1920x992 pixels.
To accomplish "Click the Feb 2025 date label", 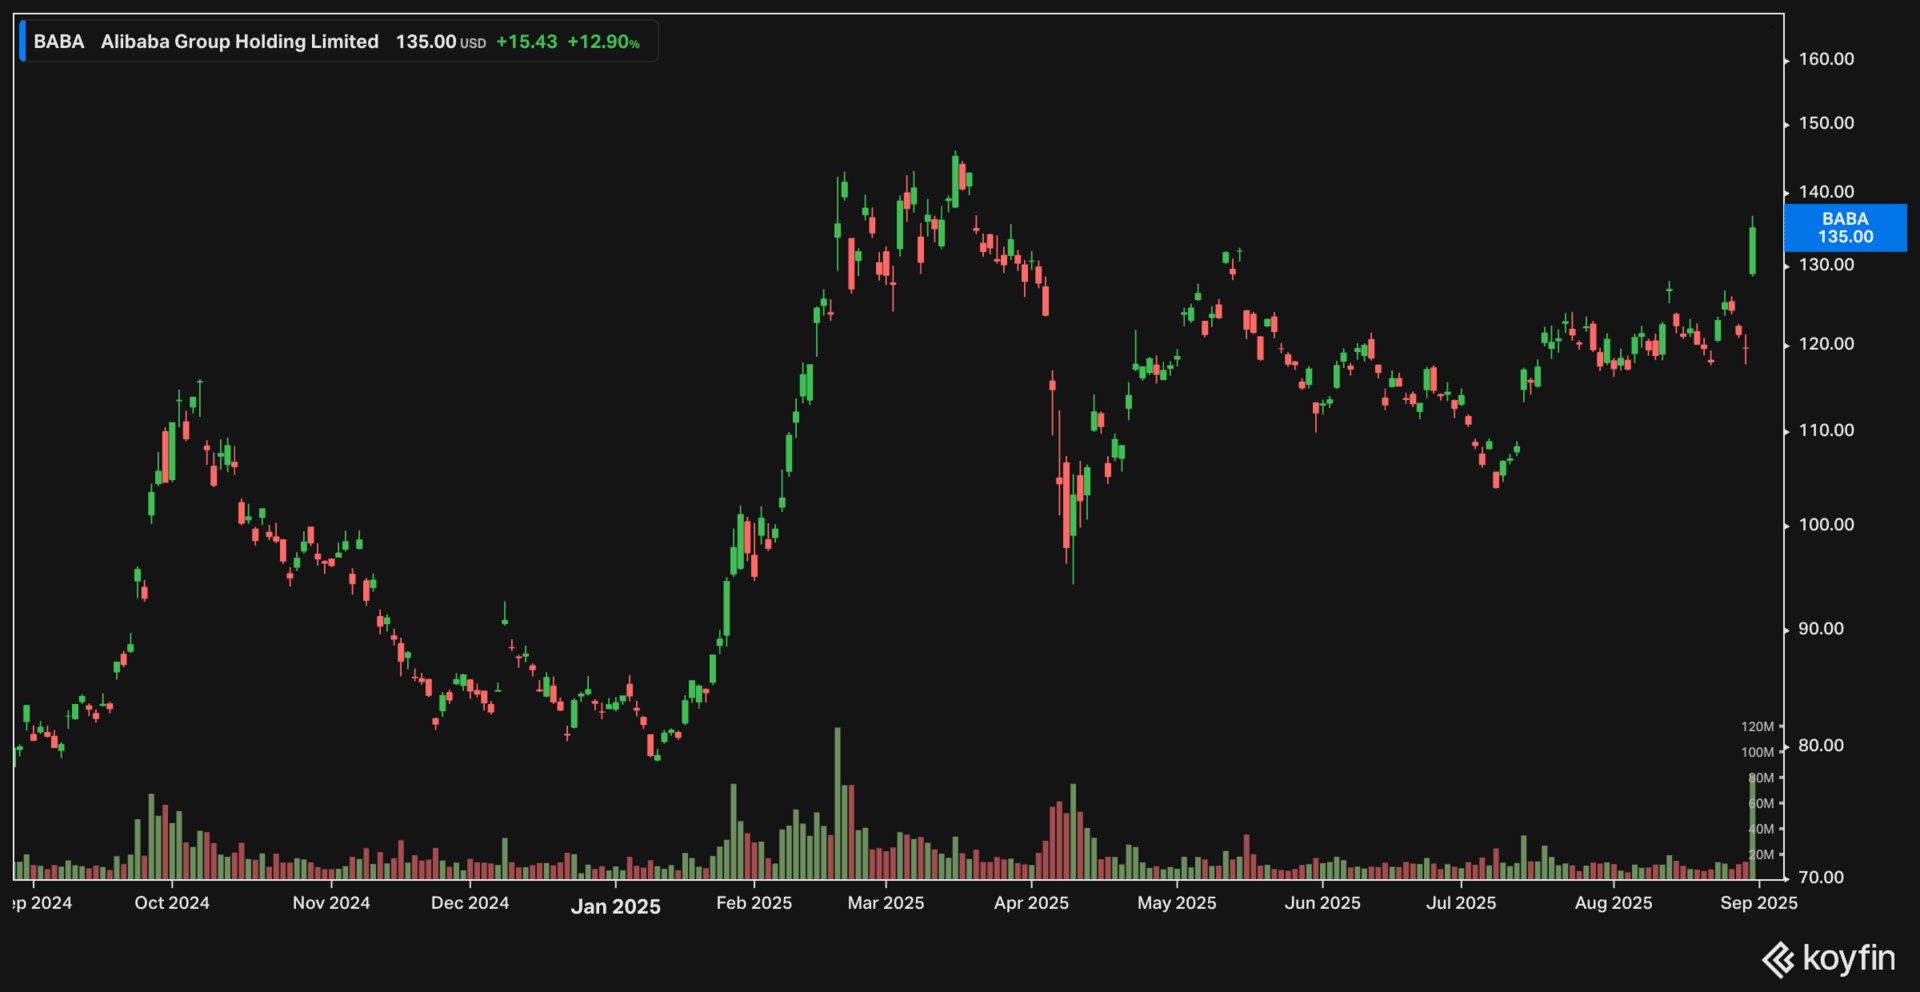I will click(x=754, y=903).
